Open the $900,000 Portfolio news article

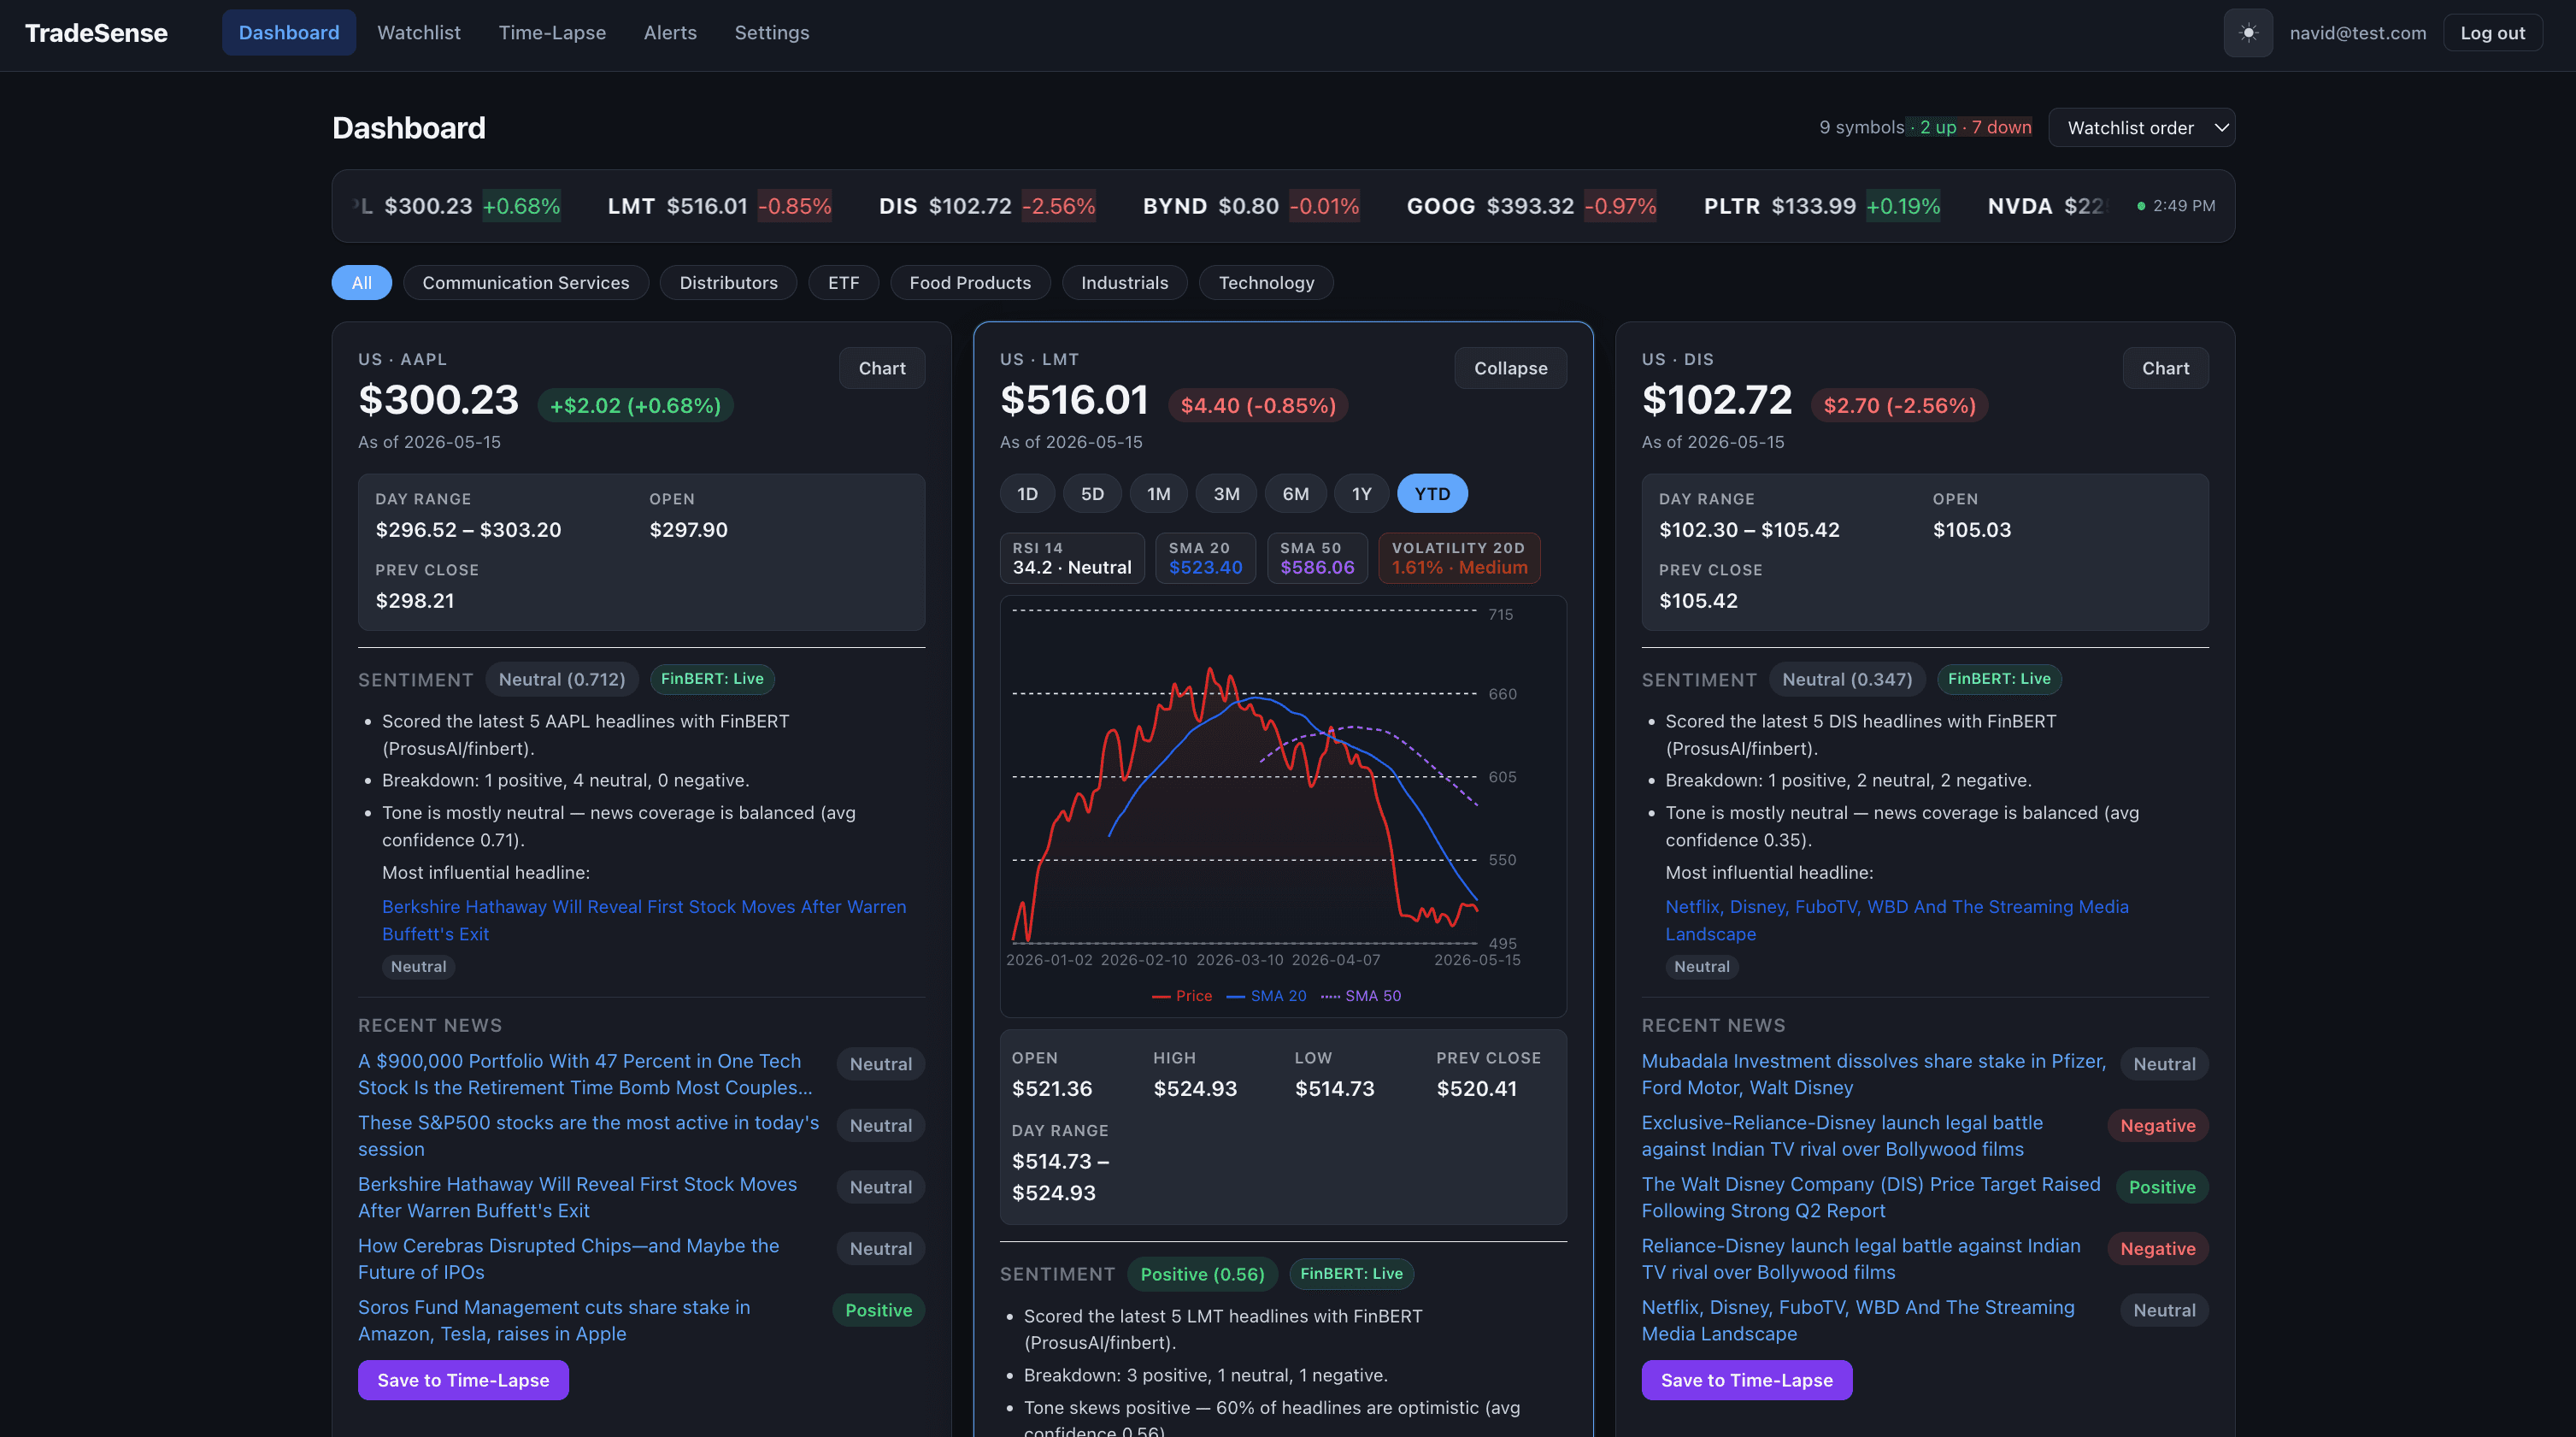(x=585, y=1074)
